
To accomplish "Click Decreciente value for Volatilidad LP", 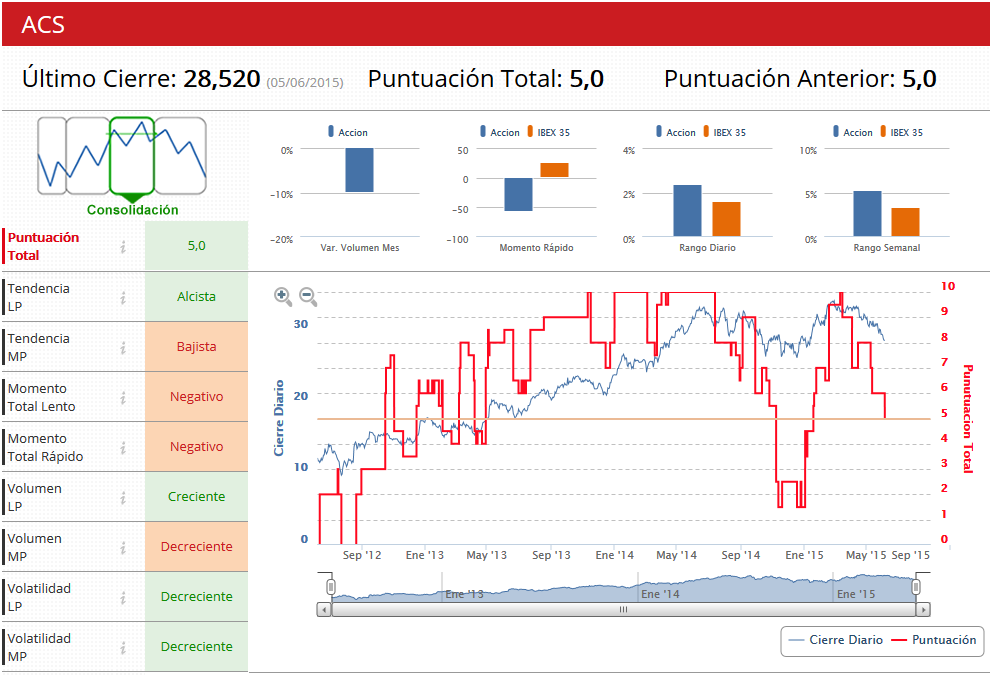I will (196, 596).
